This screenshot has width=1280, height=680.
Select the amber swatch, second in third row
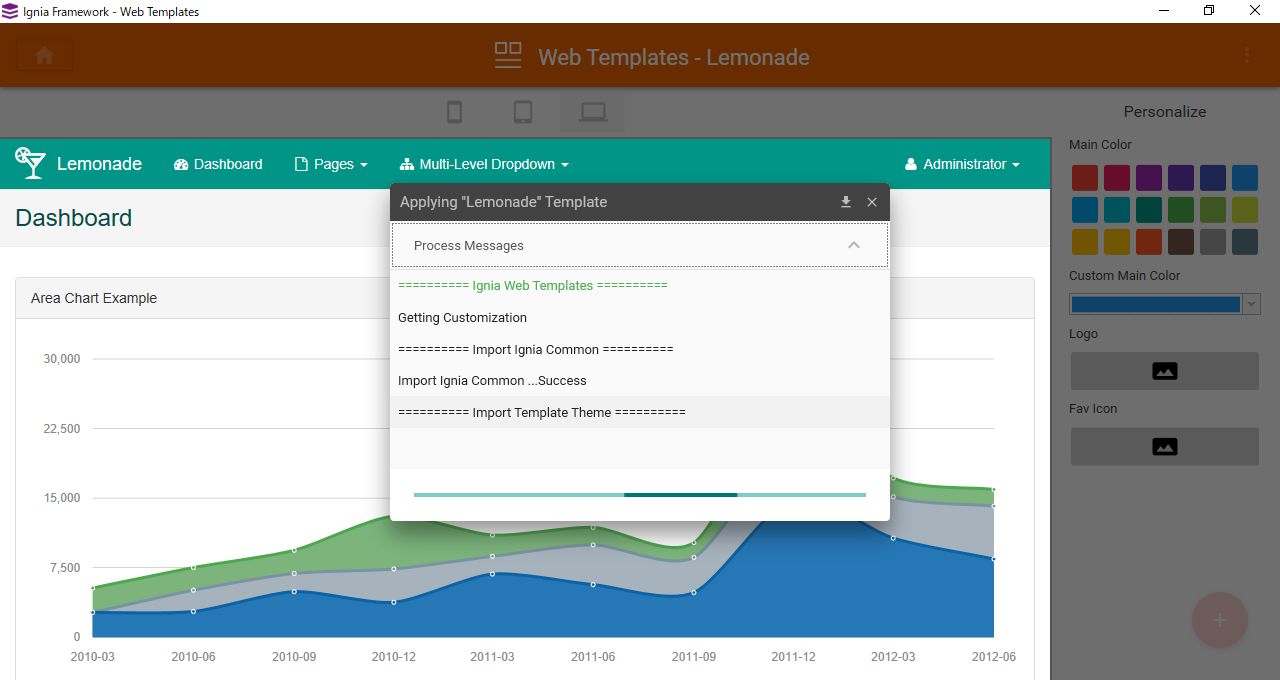click(x=1117, y=242)
